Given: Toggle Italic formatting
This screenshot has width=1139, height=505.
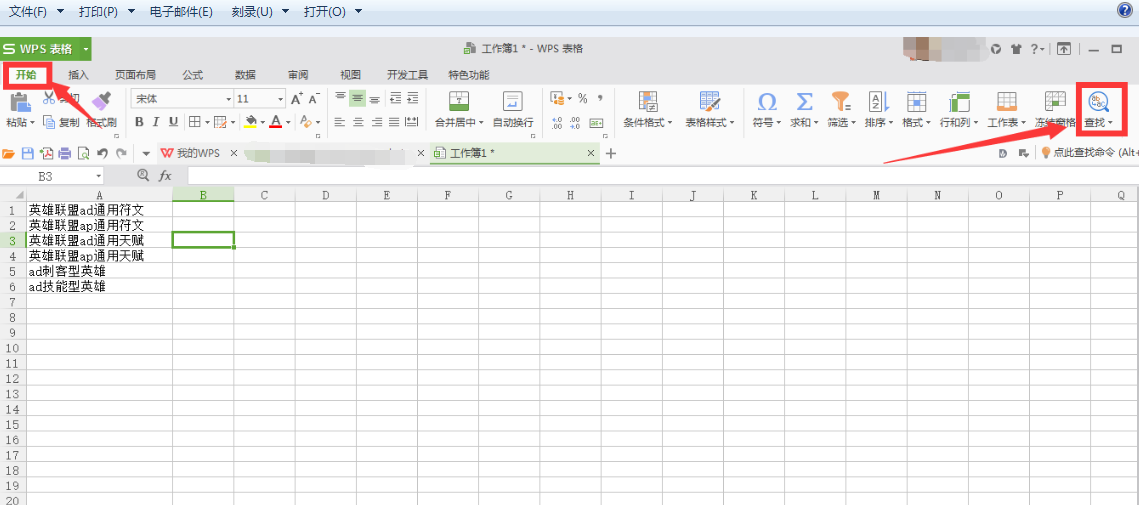Looking at the screenshot, I should 155,121.
